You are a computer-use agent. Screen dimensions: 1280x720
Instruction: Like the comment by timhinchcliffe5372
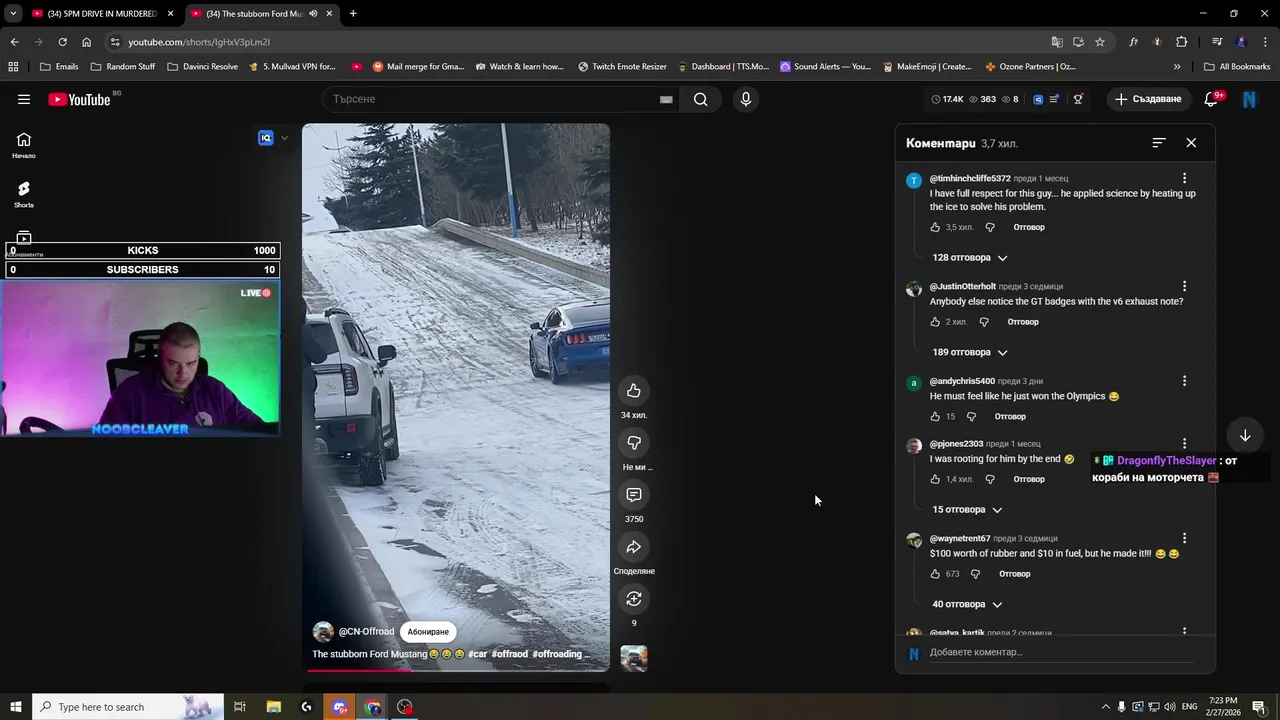pyautogui.click(x=935, y=227)
